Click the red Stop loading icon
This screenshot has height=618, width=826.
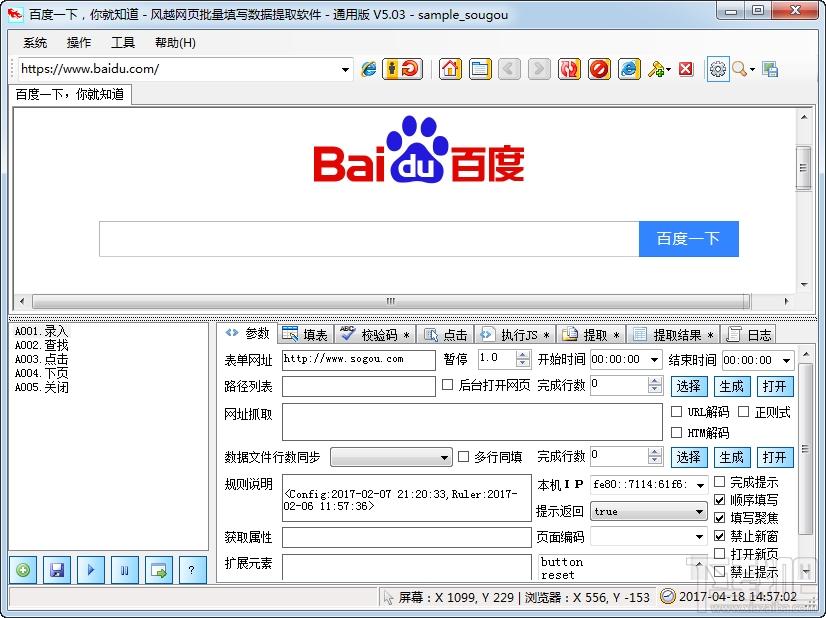coord(599,69)
